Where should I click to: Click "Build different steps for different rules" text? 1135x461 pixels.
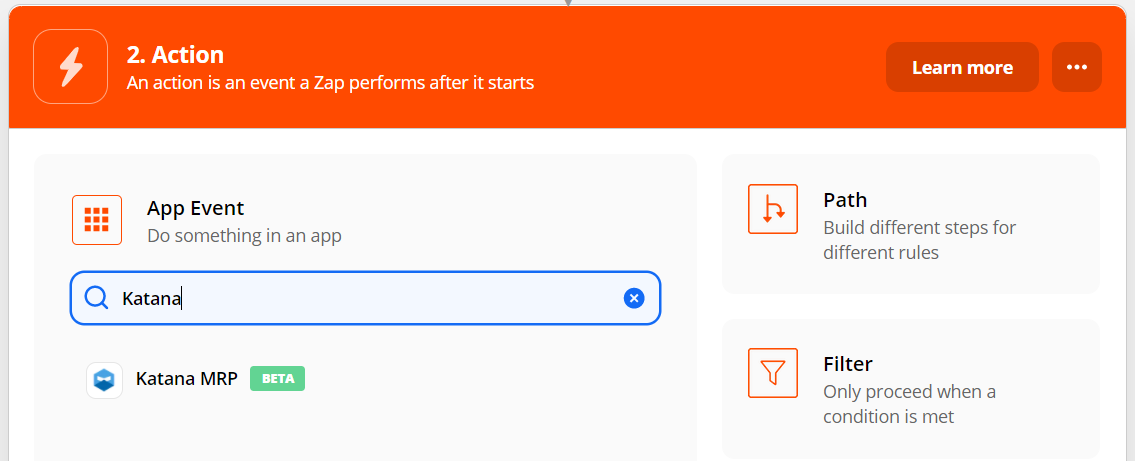(x=919, y=240)
